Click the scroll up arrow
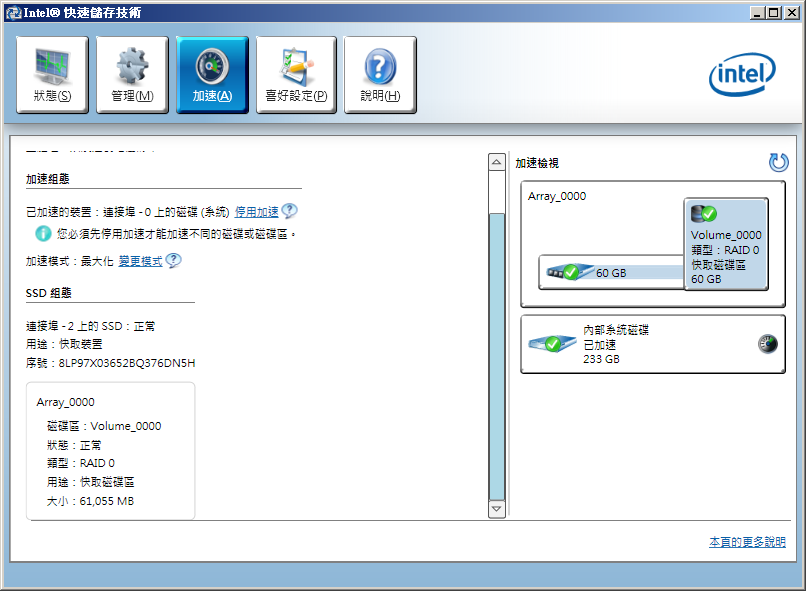The image size is (806, 591). (x=497, y=162)
